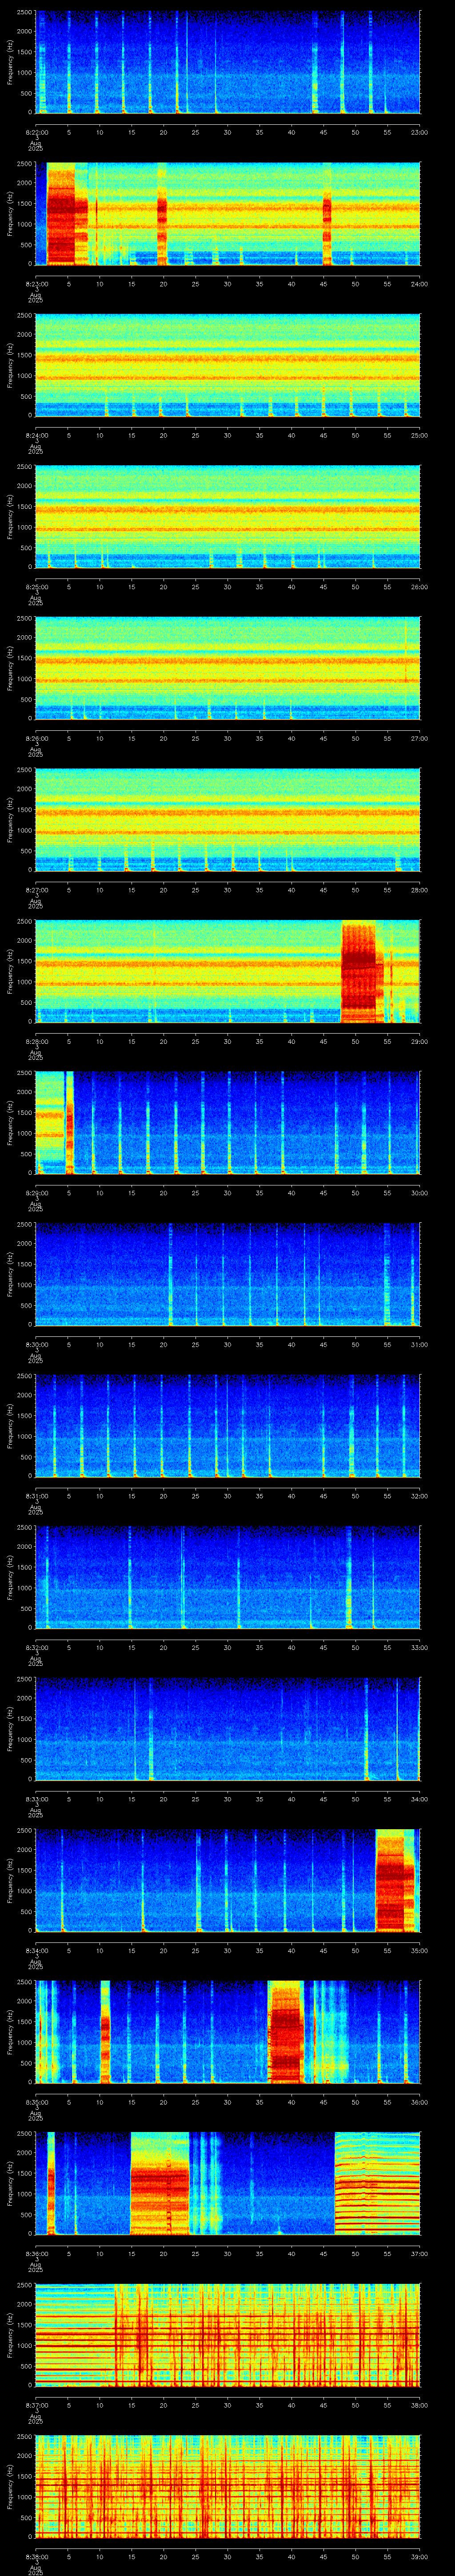Select the spectrogram panel beginning at 8:32:00
The width and height of the screenshot is (455, 2576).
pos(227,1577)
